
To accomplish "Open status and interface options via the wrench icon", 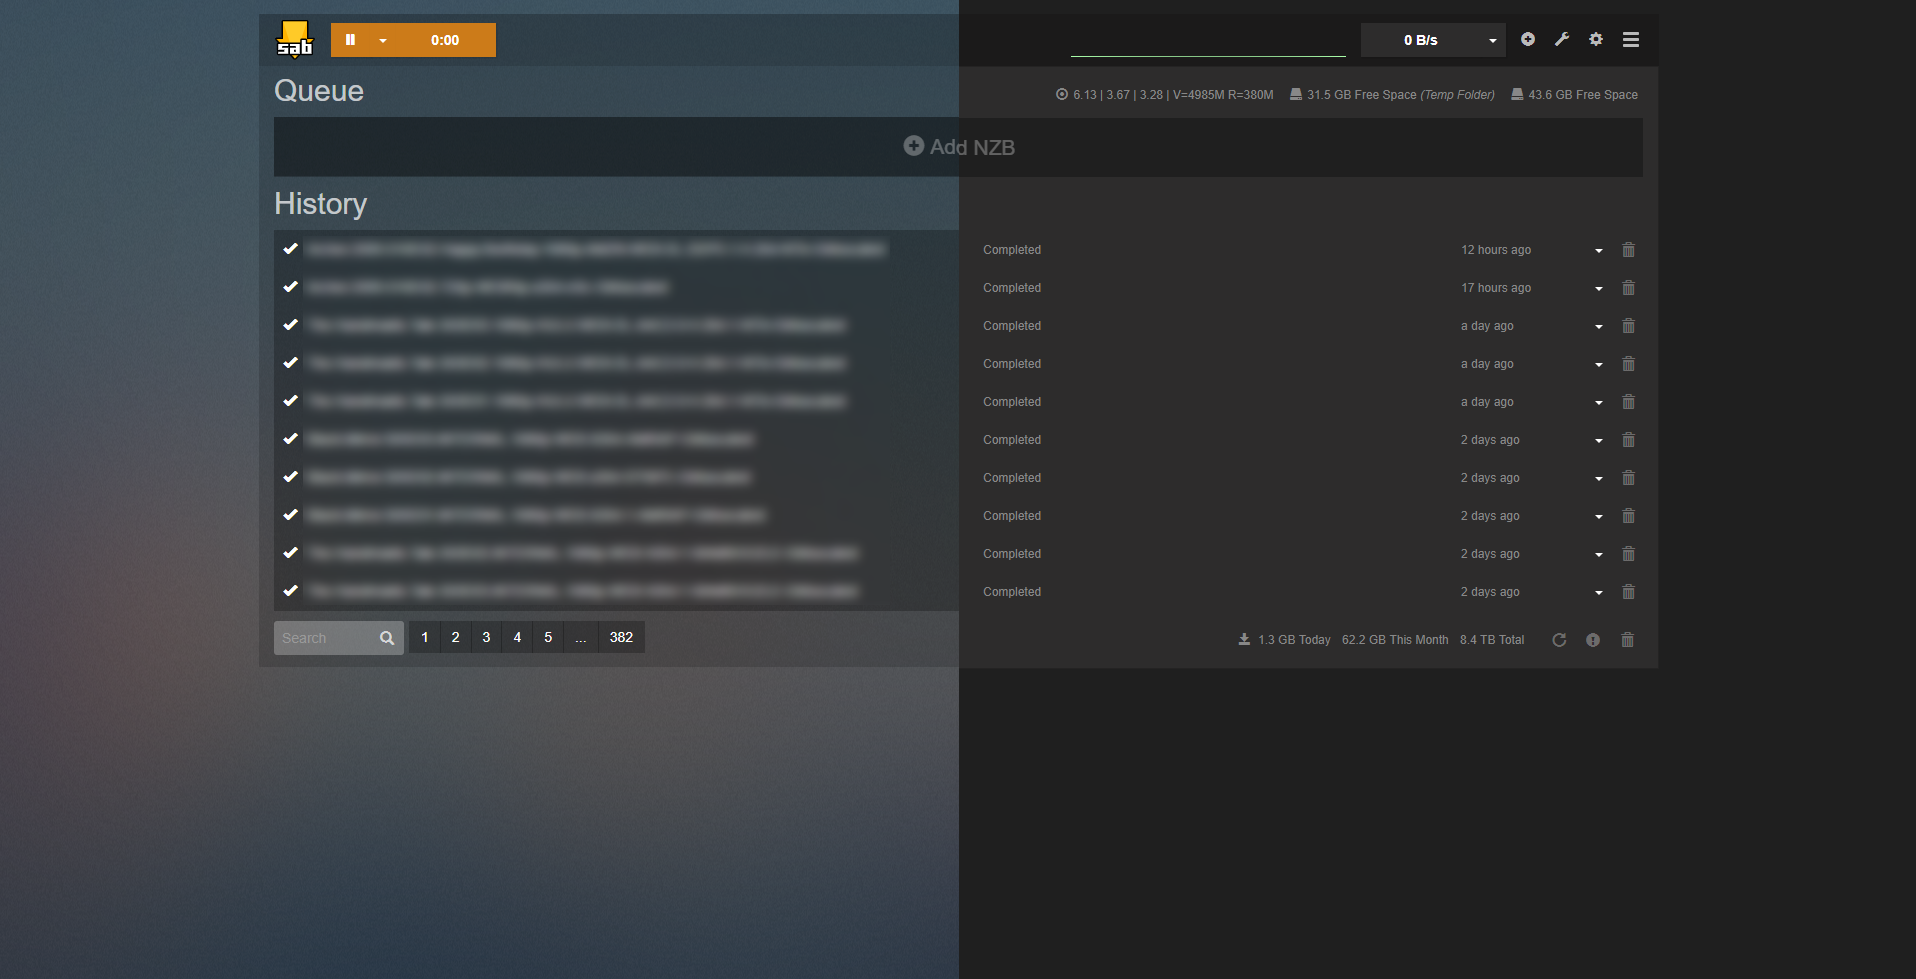I will [1562, 39].
